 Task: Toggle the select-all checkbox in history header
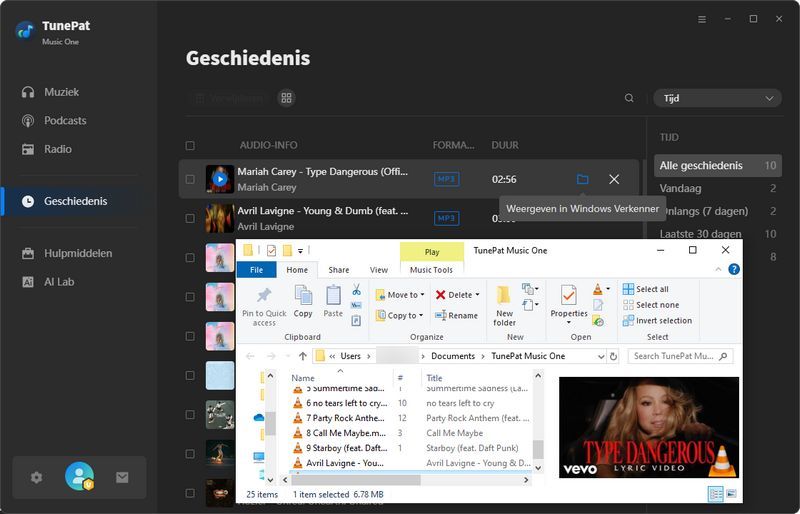pos(190,146)
